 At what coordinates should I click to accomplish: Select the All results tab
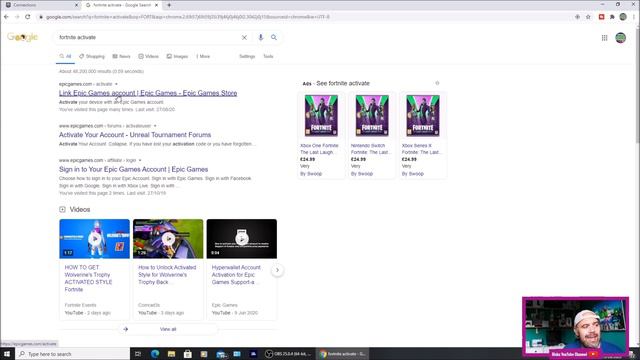point(65,56)
